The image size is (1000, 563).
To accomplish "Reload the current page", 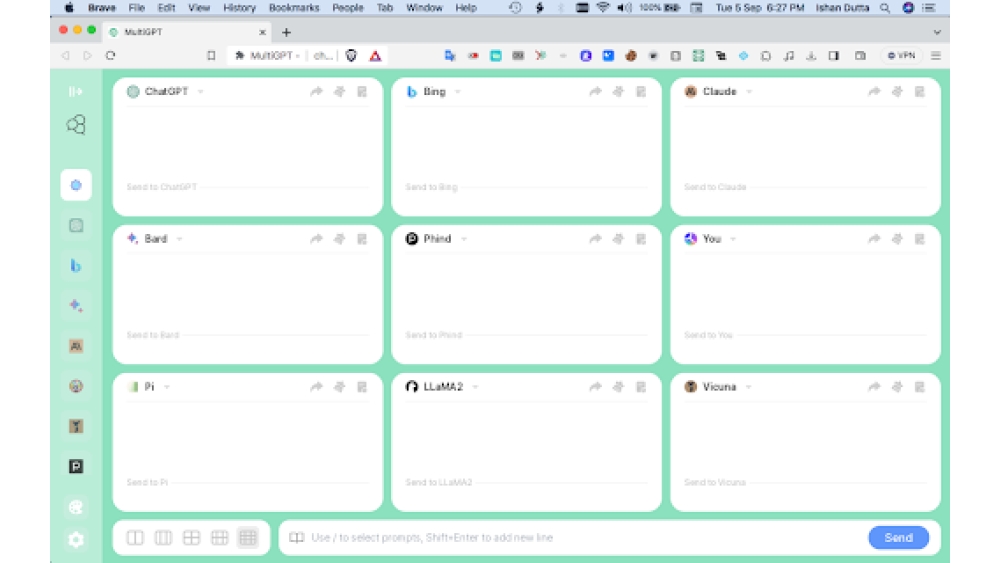I will click(110, 56).
